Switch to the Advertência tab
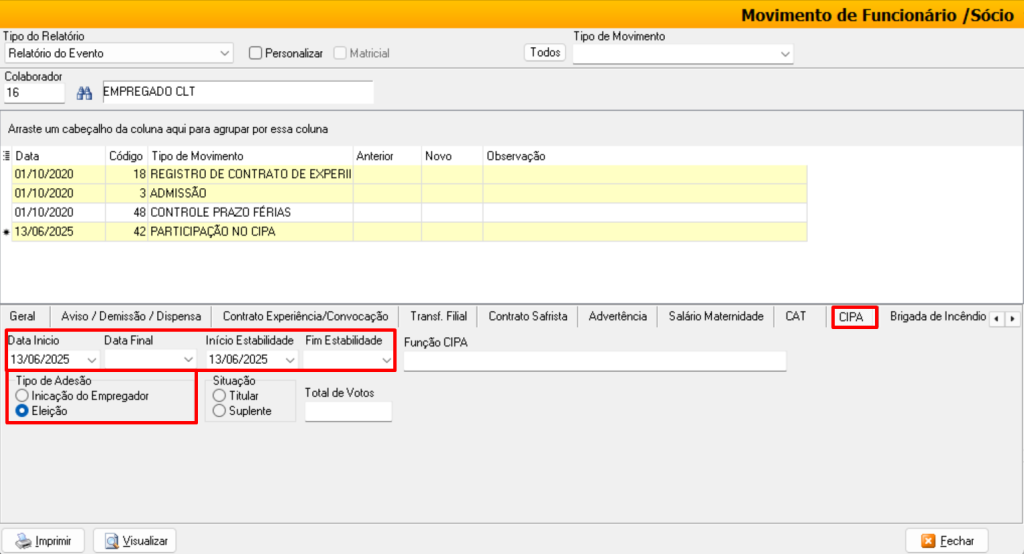1024x554 pixels. coord(618,316)
